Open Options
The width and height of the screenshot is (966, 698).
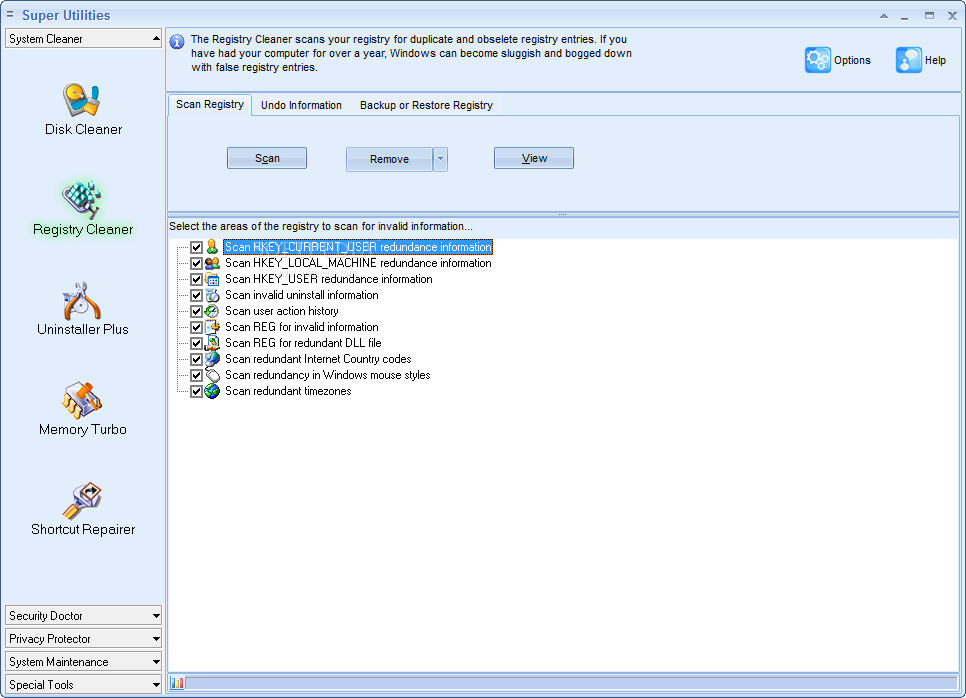[x=838, y=60]
